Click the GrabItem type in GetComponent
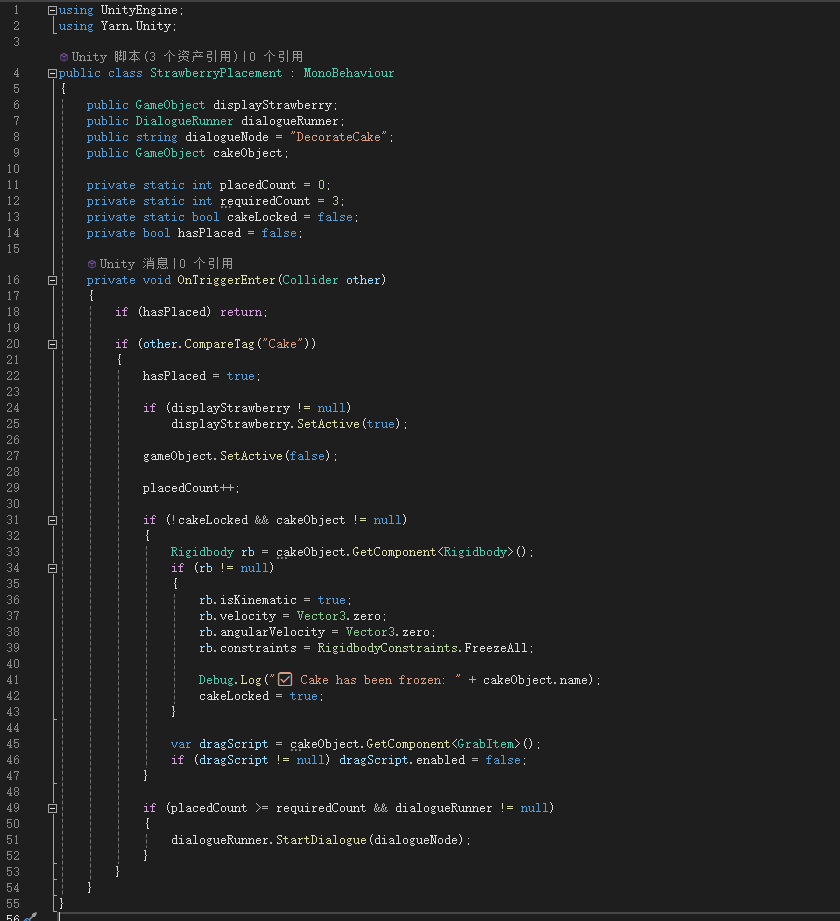Screen dimensions: 840x921 (x=488, y=744)
